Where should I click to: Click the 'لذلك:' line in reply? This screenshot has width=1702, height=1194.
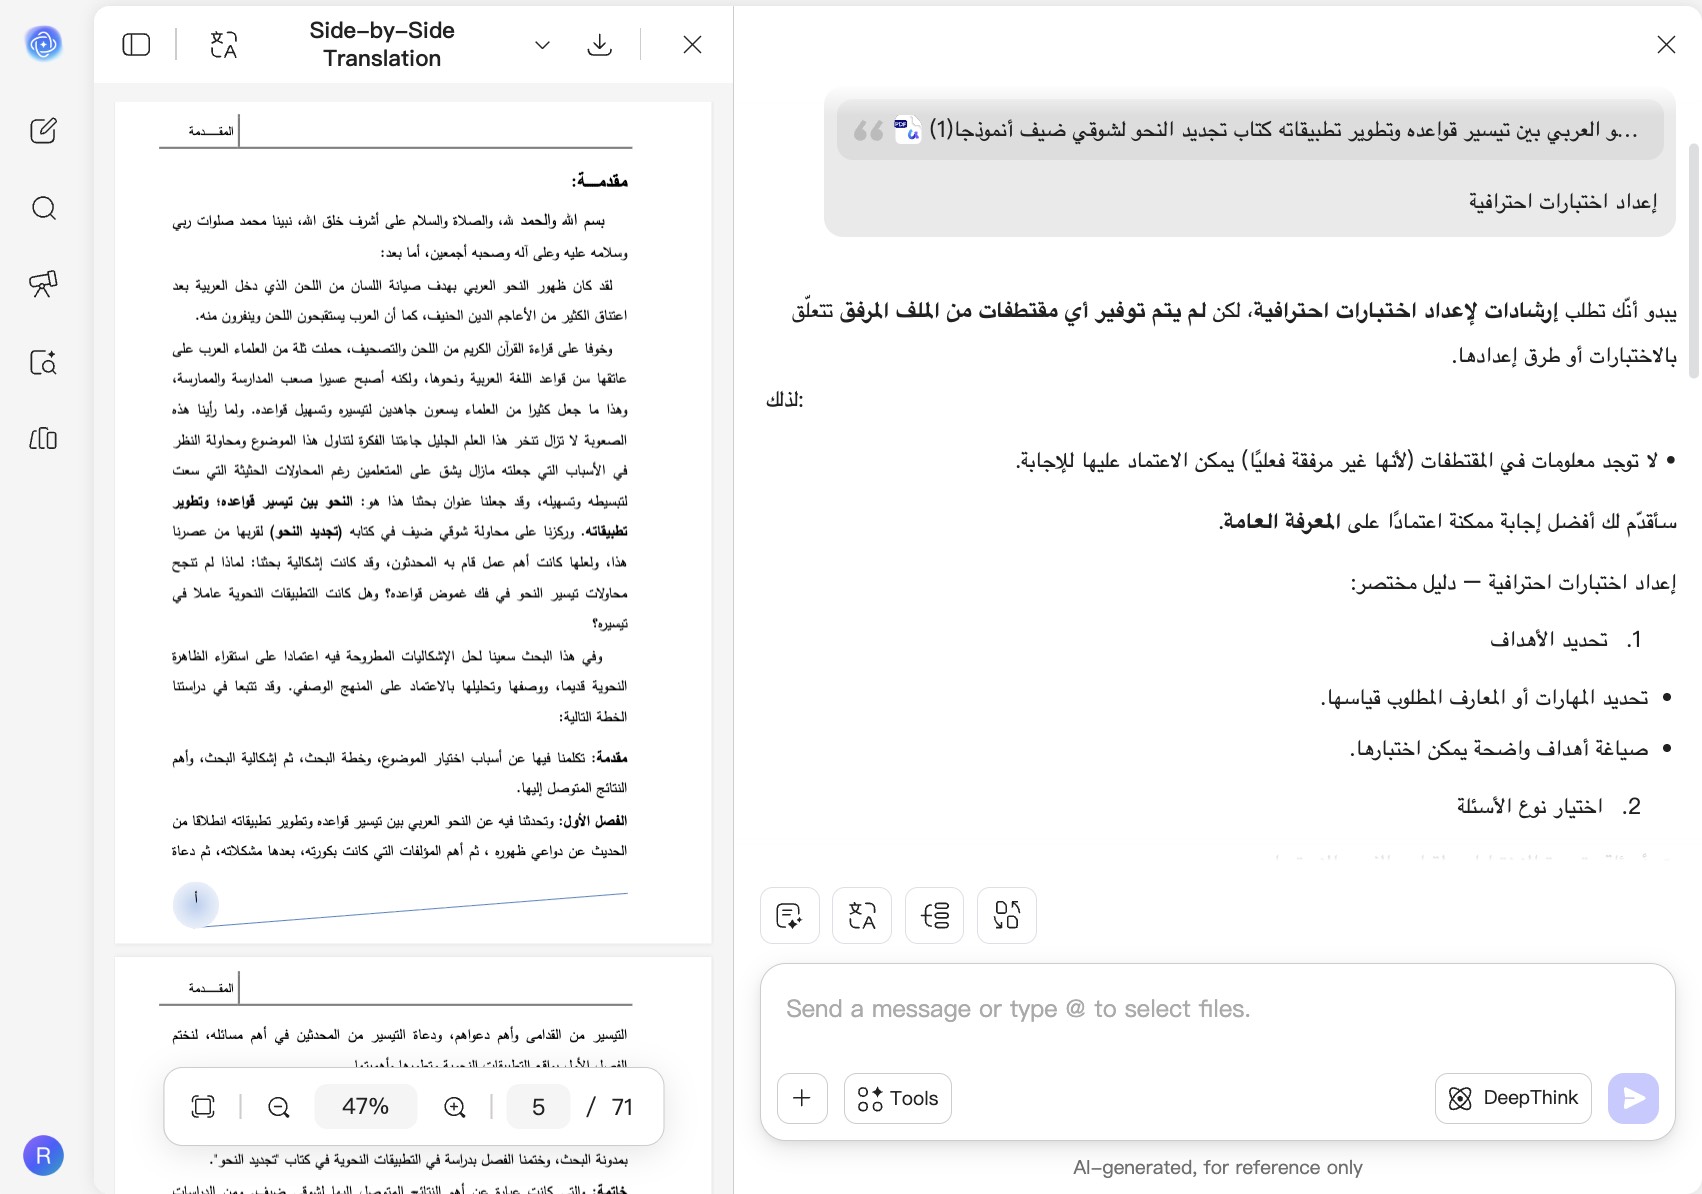pyautogui.click(x=784, y=400)
